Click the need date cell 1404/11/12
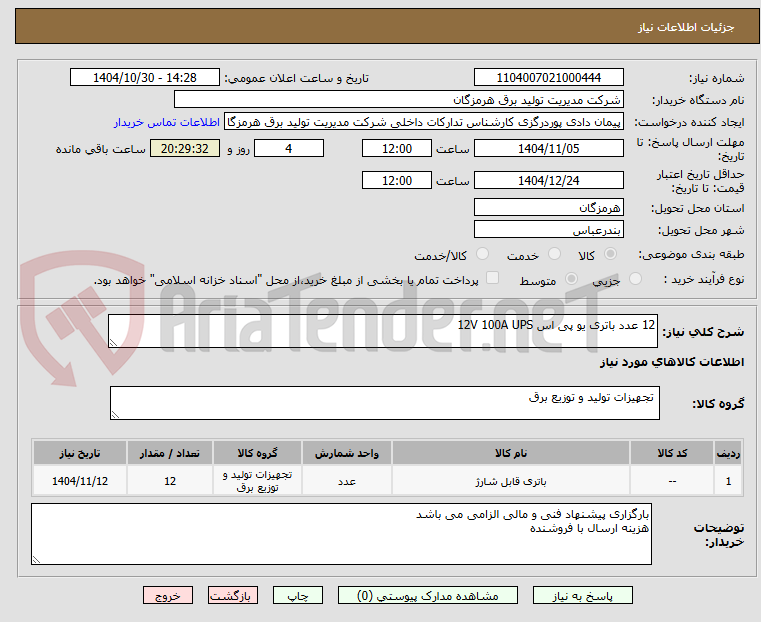 click(80, 481)
